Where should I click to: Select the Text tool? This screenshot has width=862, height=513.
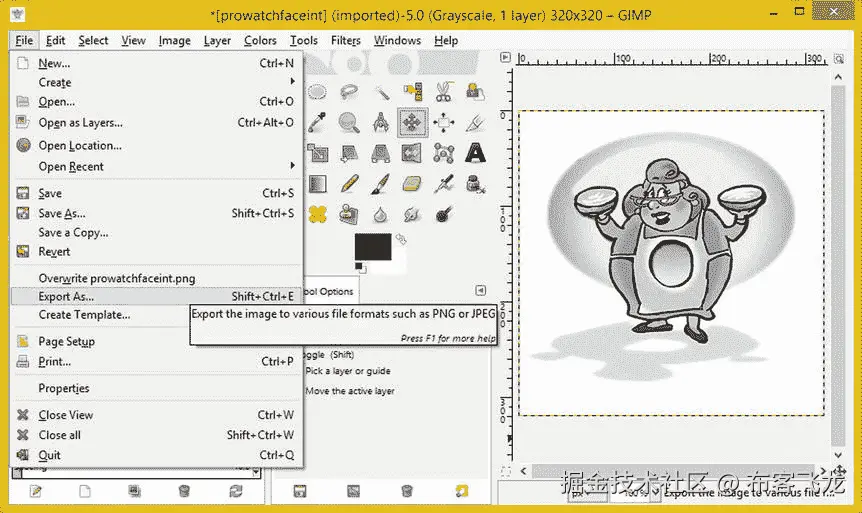tap(475, 153)
